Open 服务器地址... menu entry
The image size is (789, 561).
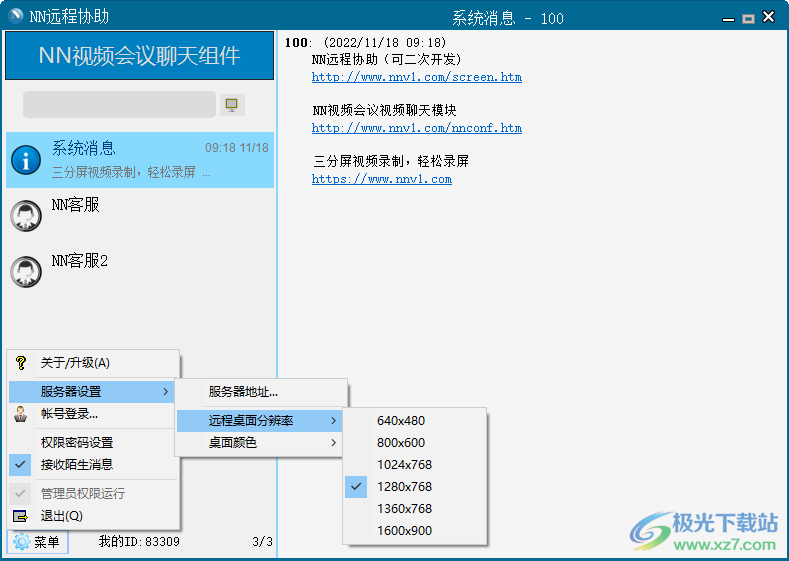tap(261, 392)
